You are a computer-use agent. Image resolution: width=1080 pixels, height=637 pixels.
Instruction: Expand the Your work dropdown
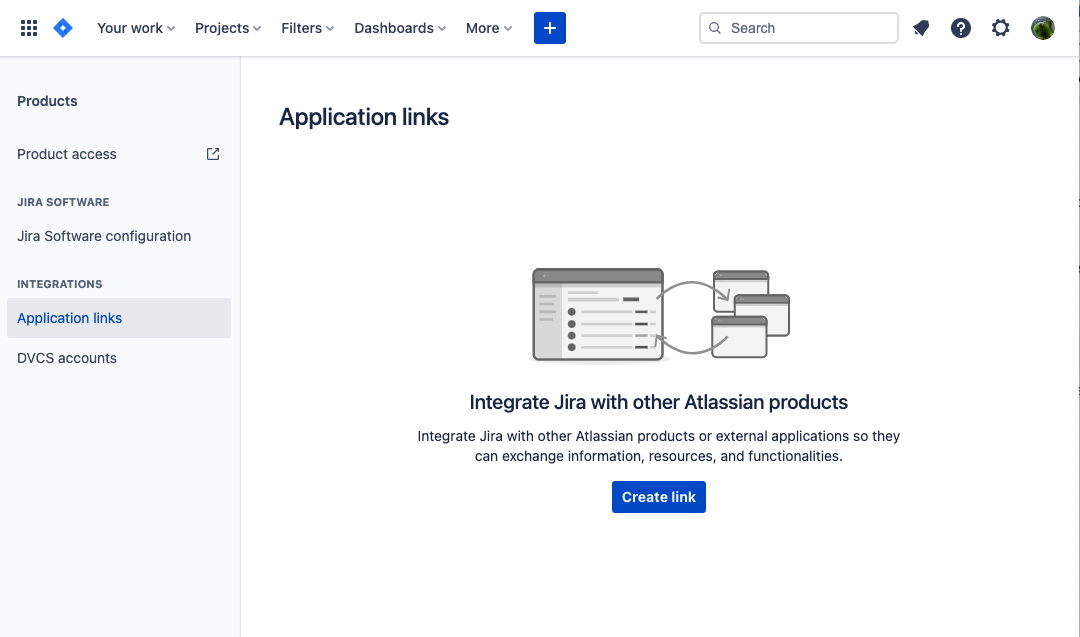coord(135,27)
